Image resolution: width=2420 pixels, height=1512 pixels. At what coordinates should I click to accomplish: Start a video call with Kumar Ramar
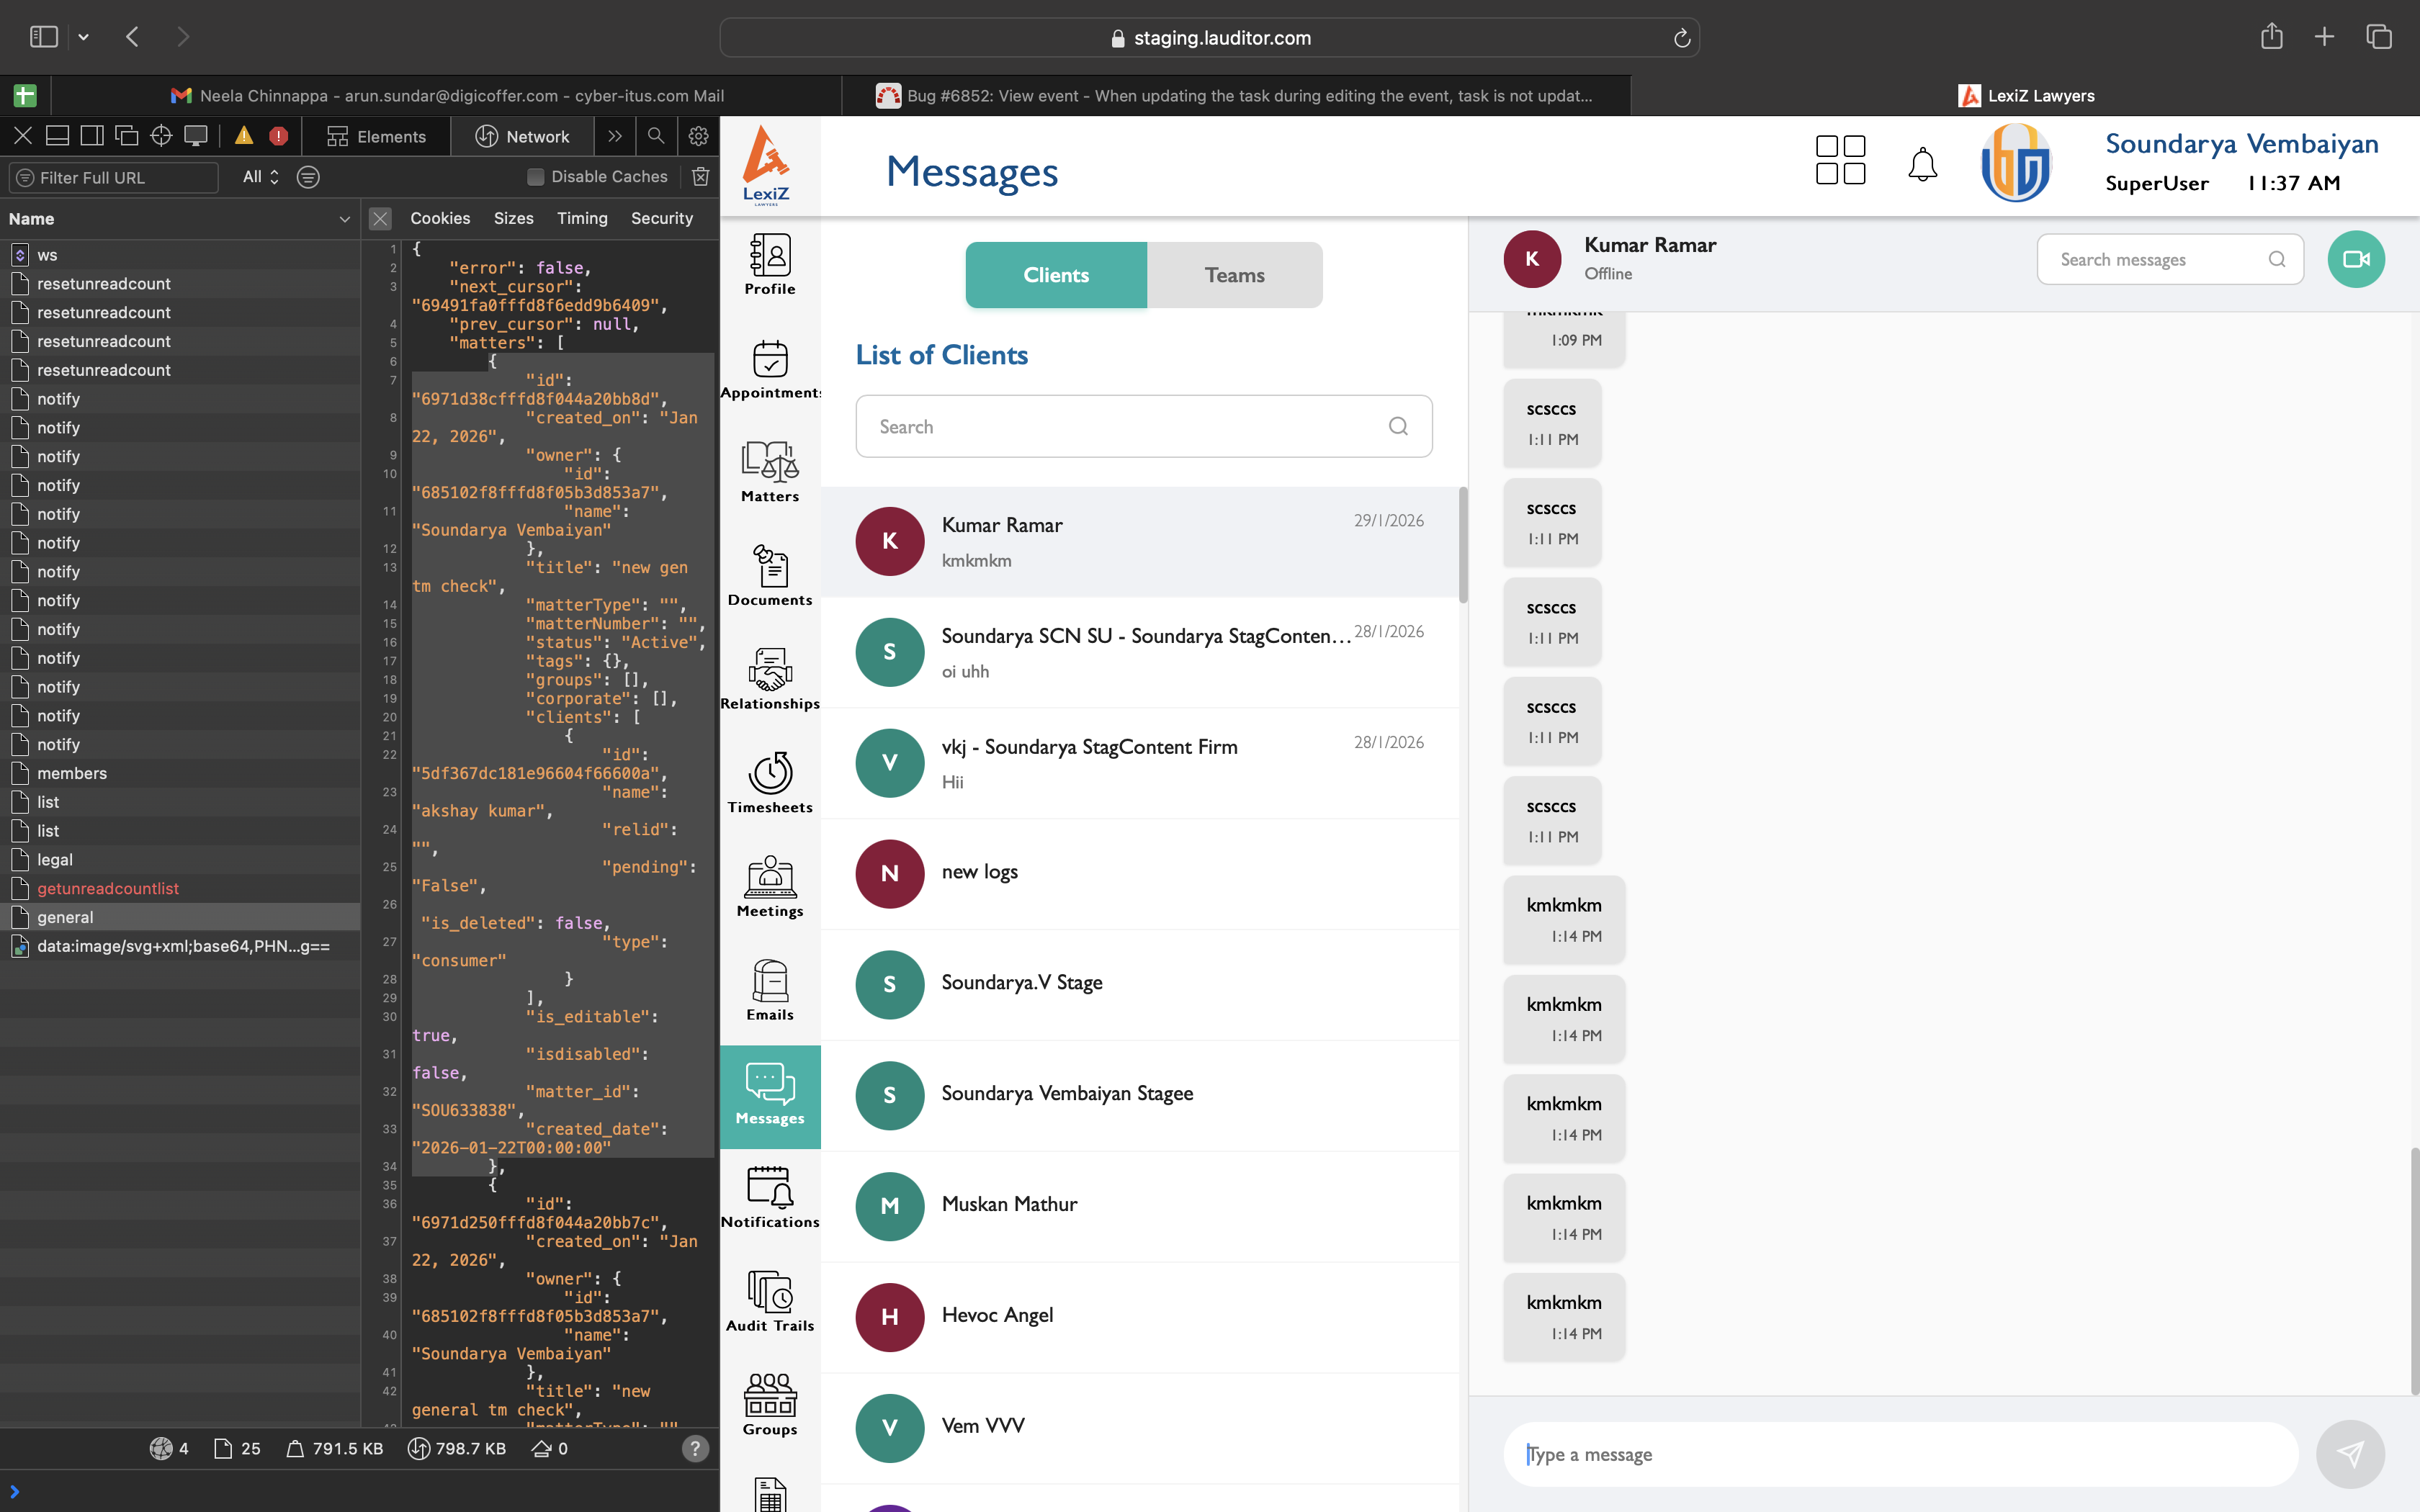coord(2355,259)
